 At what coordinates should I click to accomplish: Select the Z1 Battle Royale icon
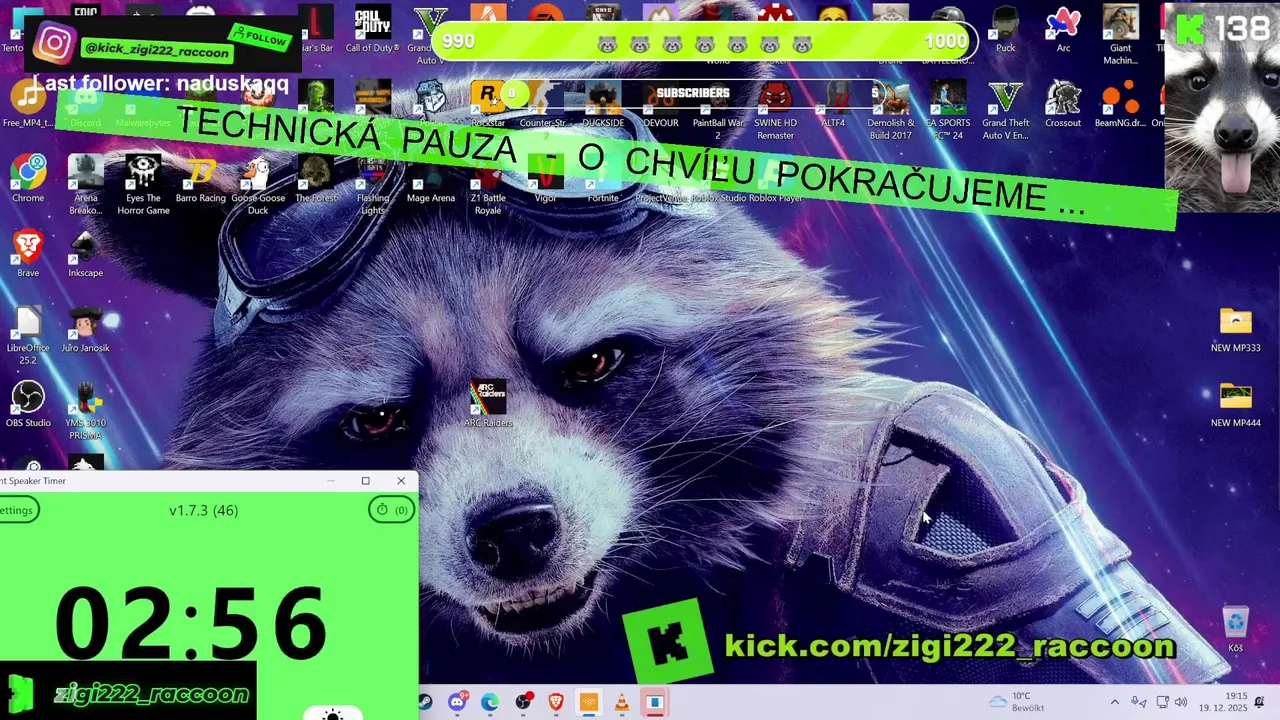tap(488, 185)
